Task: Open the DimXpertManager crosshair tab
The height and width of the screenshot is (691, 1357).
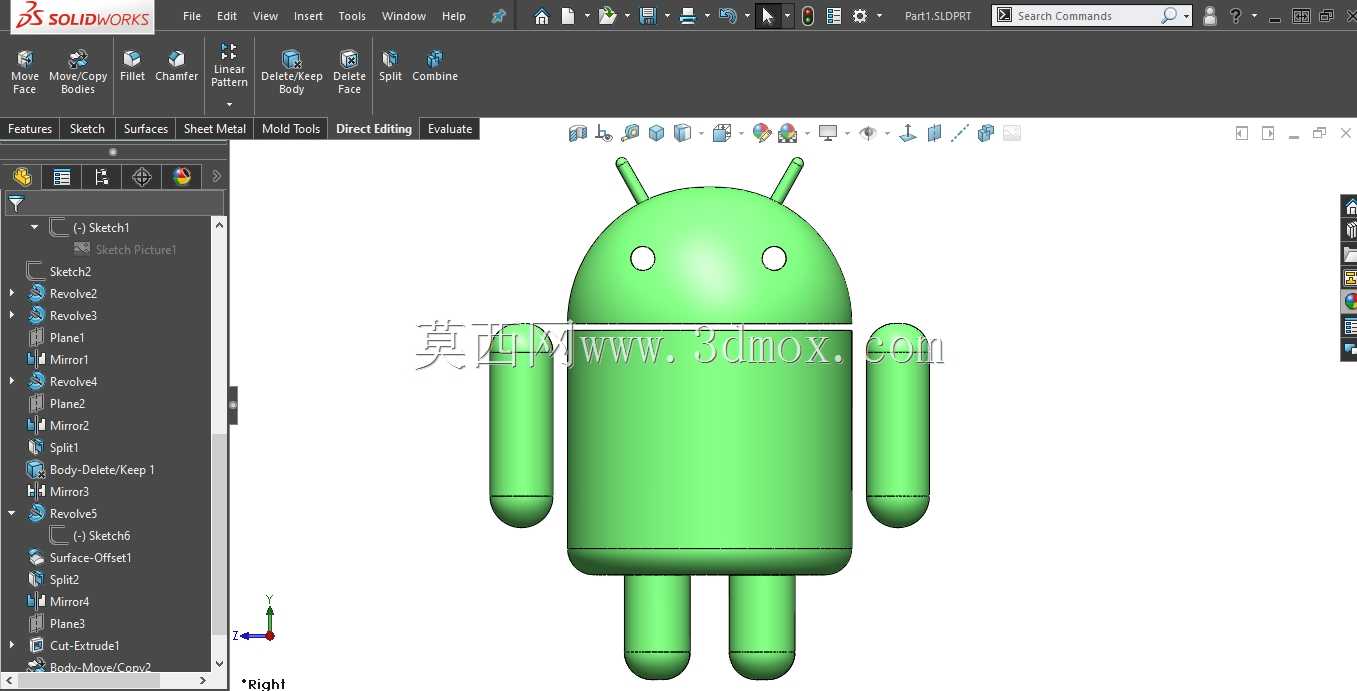Action: [142, 177]
